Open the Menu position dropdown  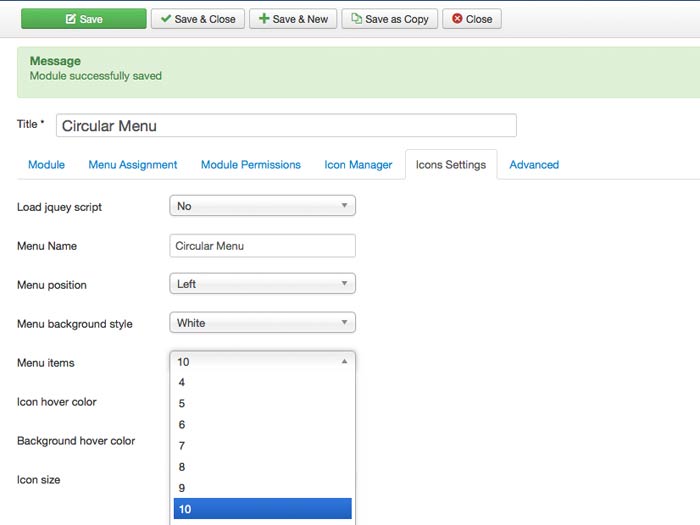pos(263,284)
